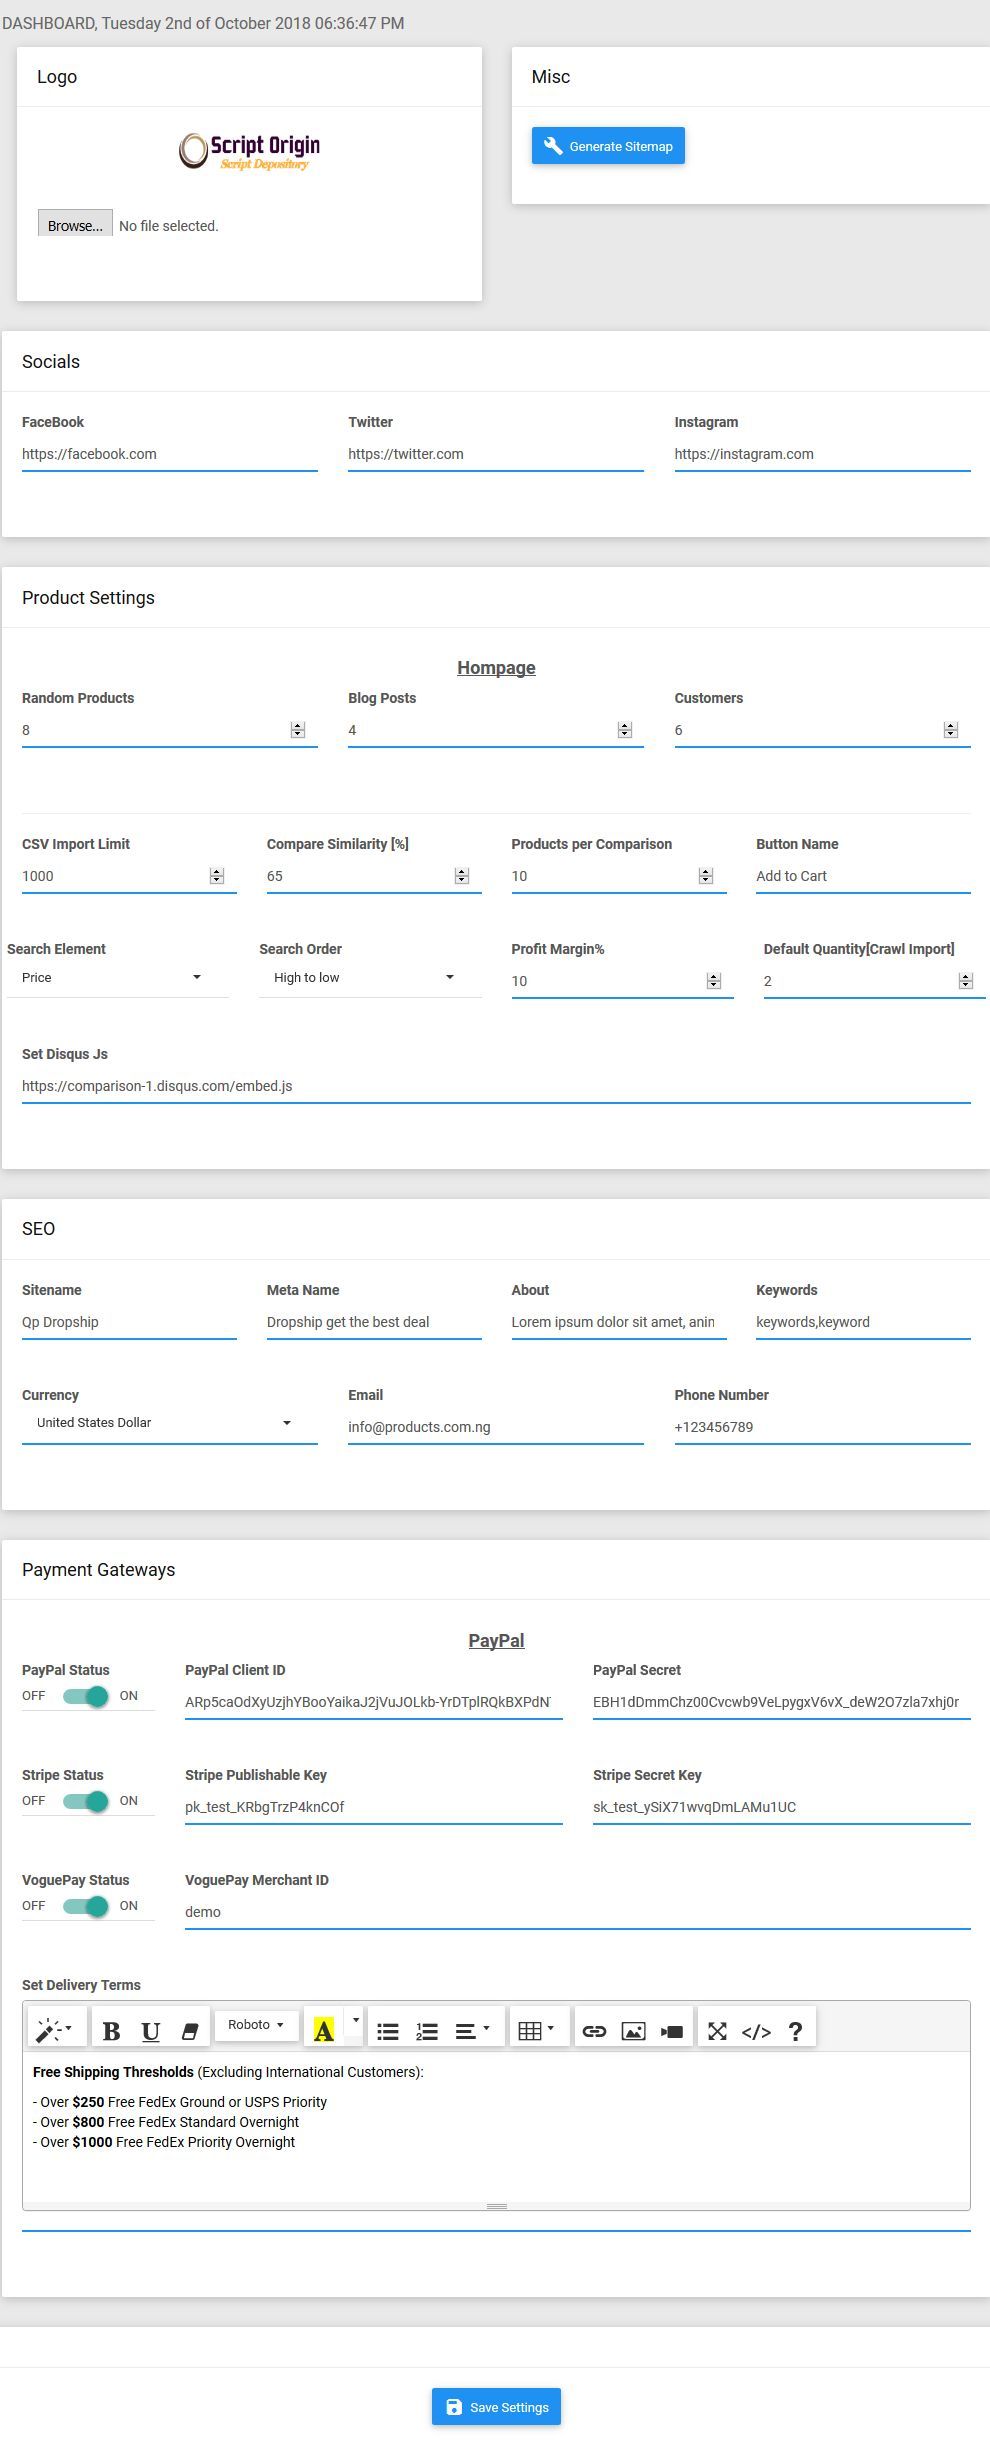The image size is (990, 2443).
Task: Click the Set Disqus Js input field
Action: pos(496,1086)
